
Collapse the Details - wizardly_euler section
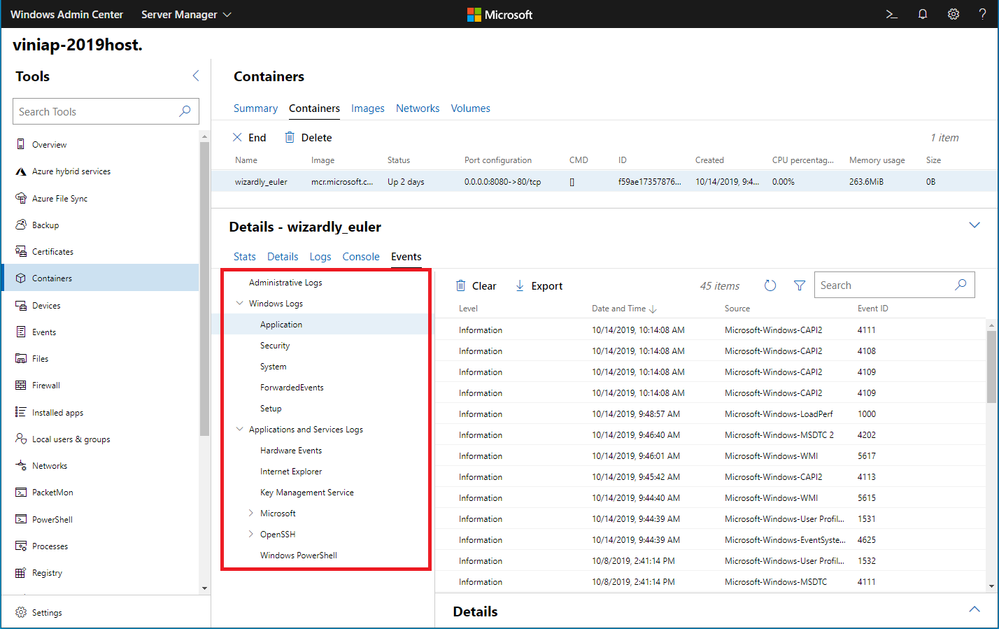click(974, 225)
